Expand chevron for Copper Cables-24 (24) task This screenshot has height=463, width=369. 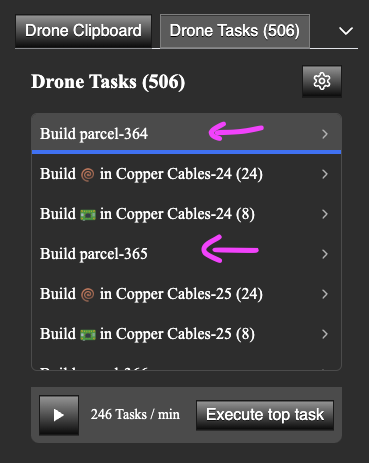(x=325, y=174)
